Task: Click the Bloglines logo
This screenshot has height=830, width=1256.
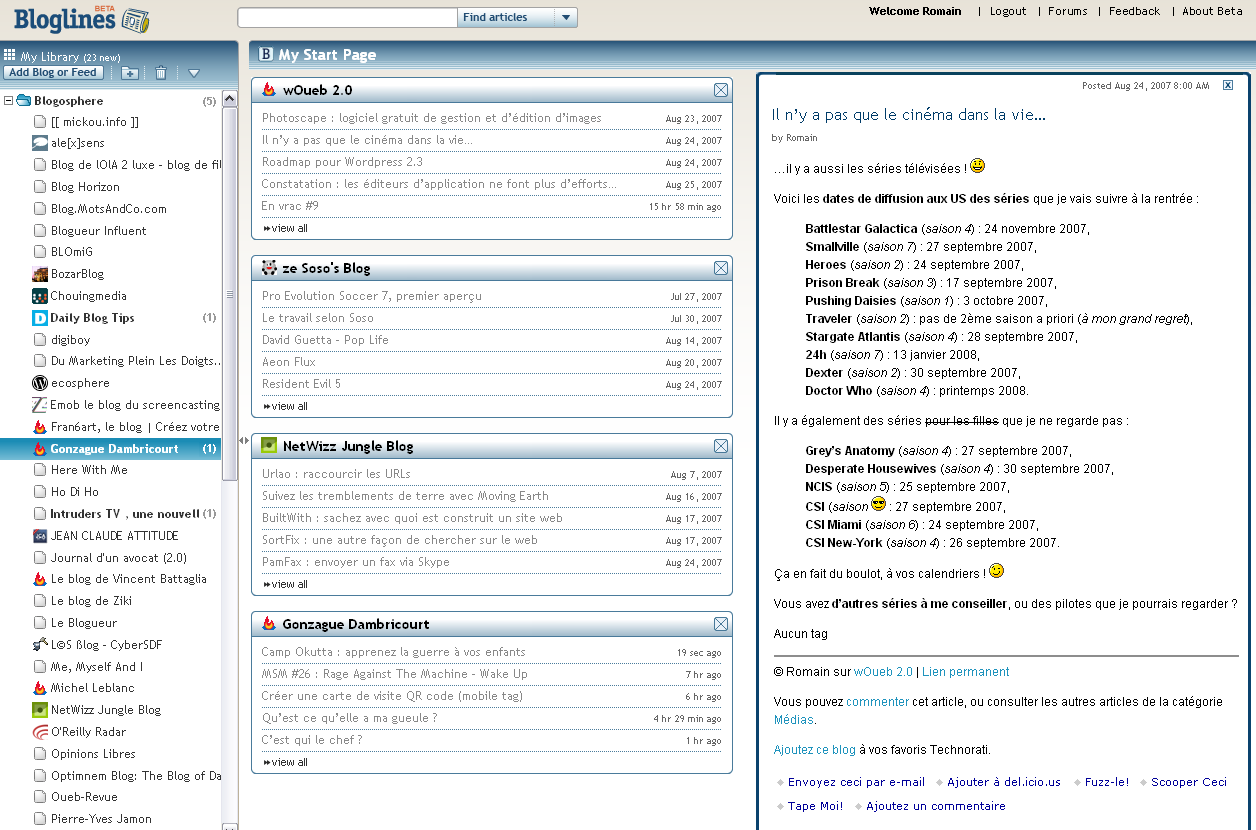Action: (x=81, y=18)
